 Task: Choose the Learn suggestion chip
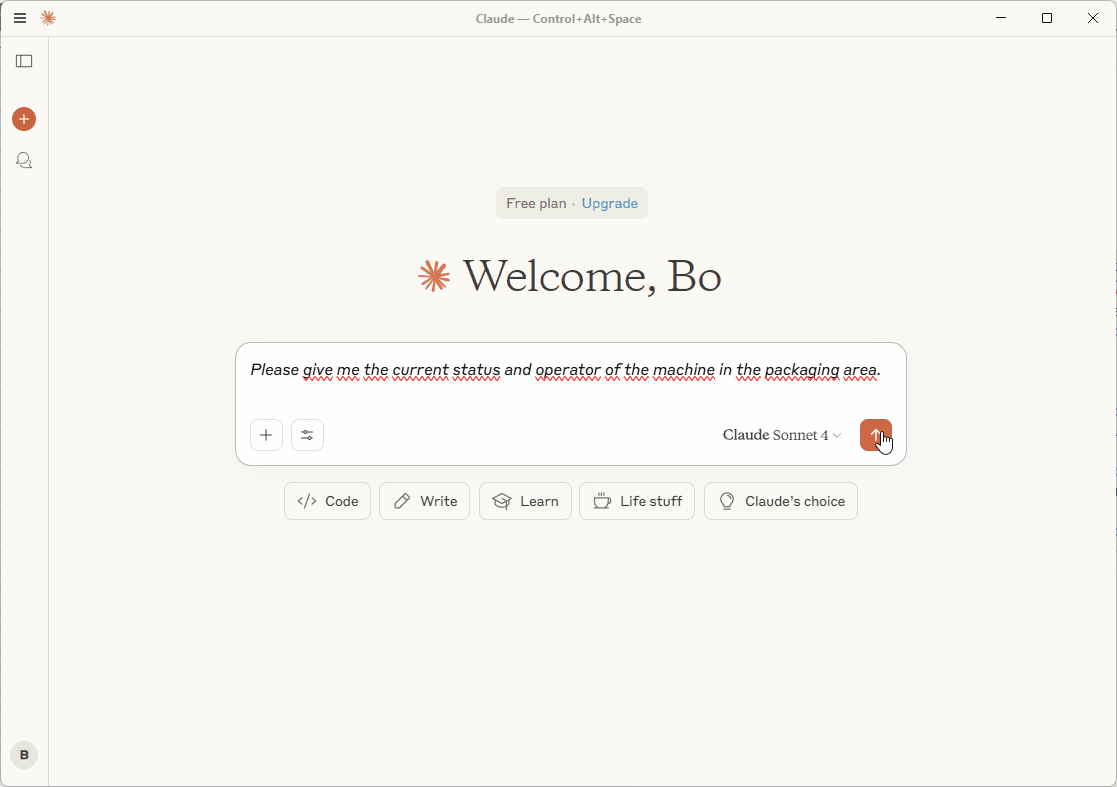pos(525,501)
